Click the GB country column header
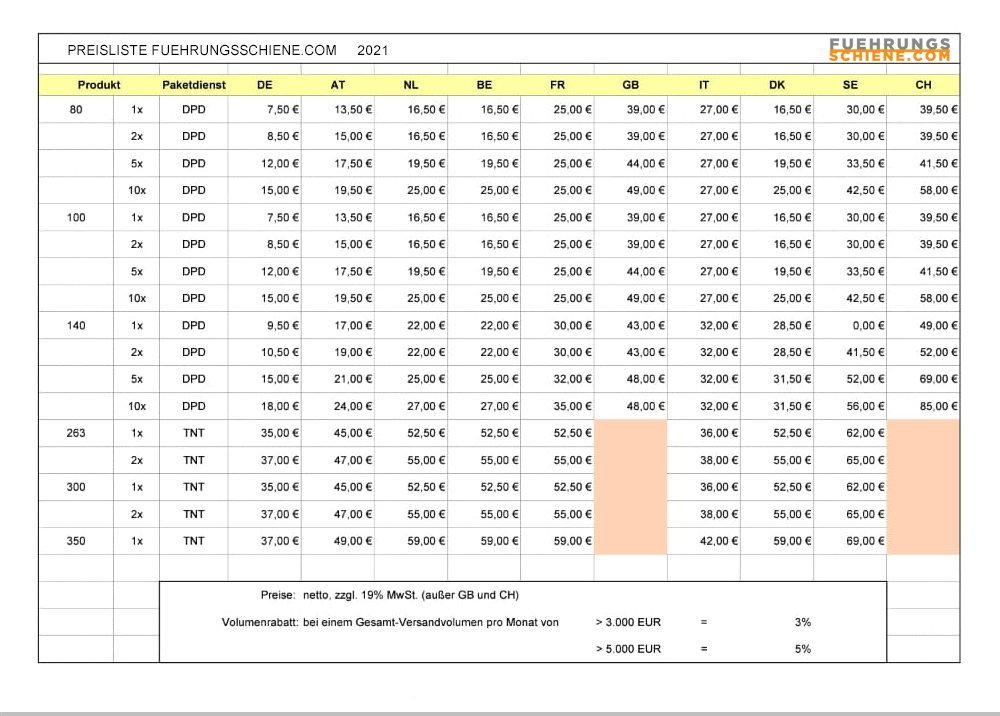The image size is (1000, 716). pos(630,85)
